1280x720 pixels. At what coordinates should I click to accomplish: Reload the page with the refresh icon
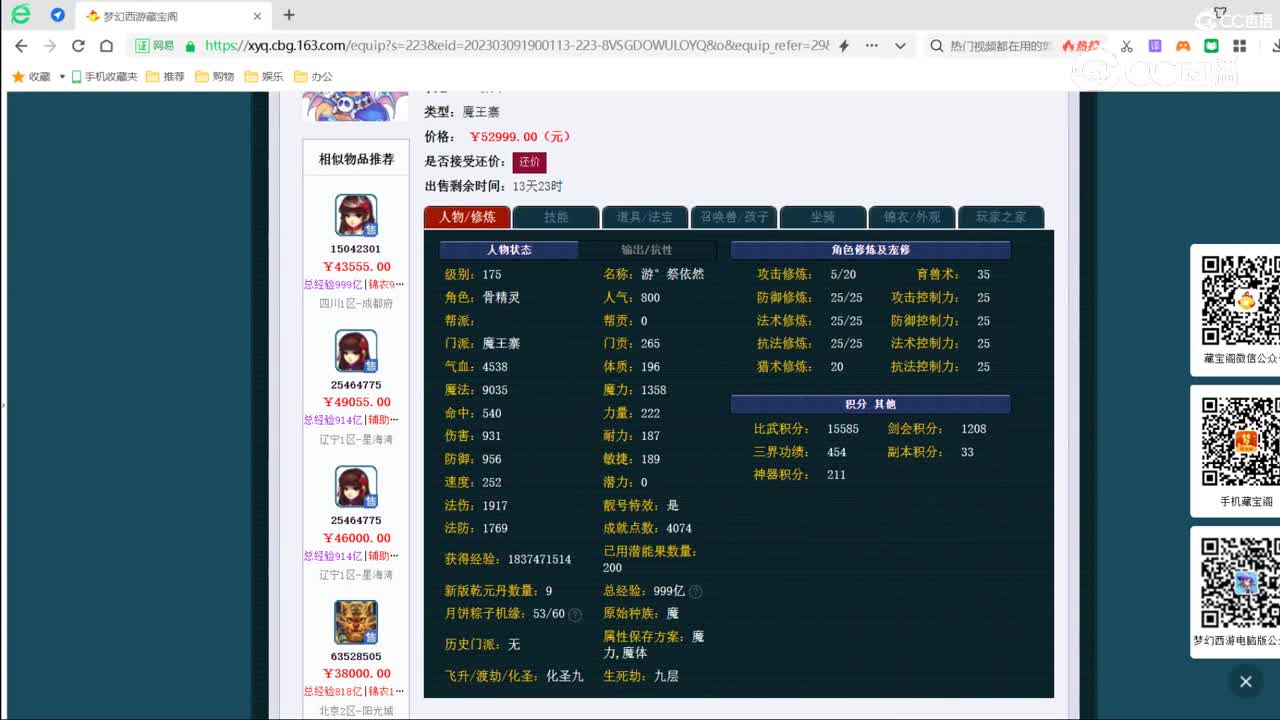tap(78, 46)
